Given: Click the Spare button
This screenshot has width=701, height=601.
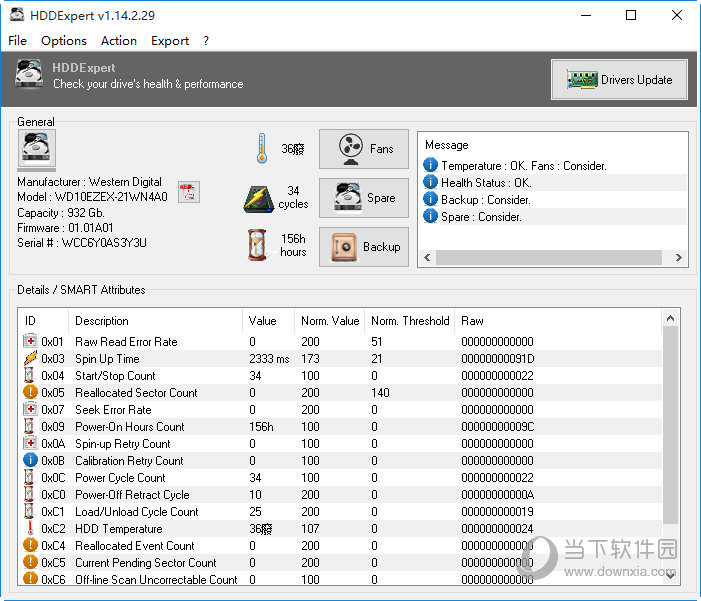Looking at the screenshot, I should coord(364,198).
